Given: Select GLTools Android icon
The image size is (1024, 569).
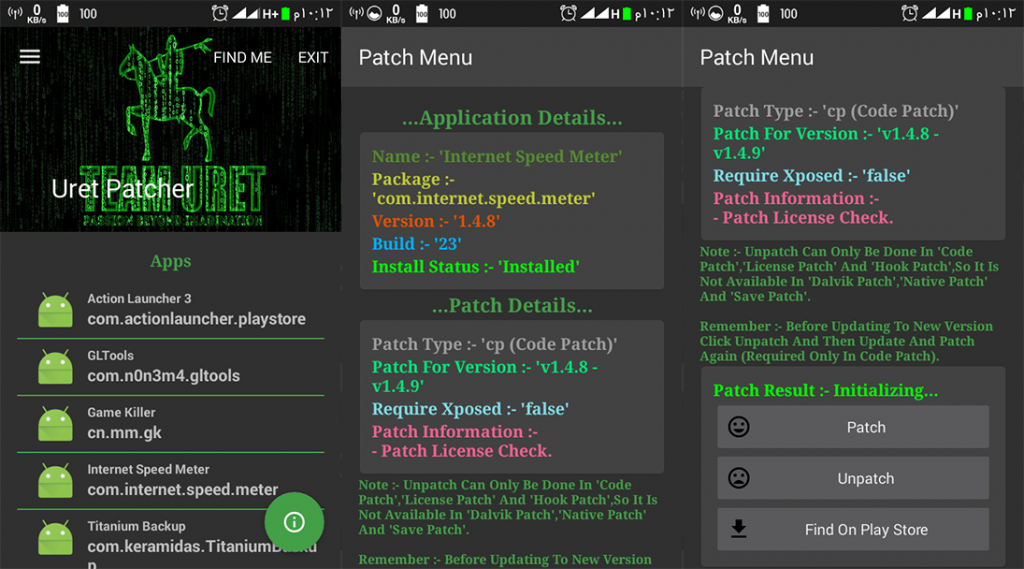Looking at the screenshot, I should (56, 367).
